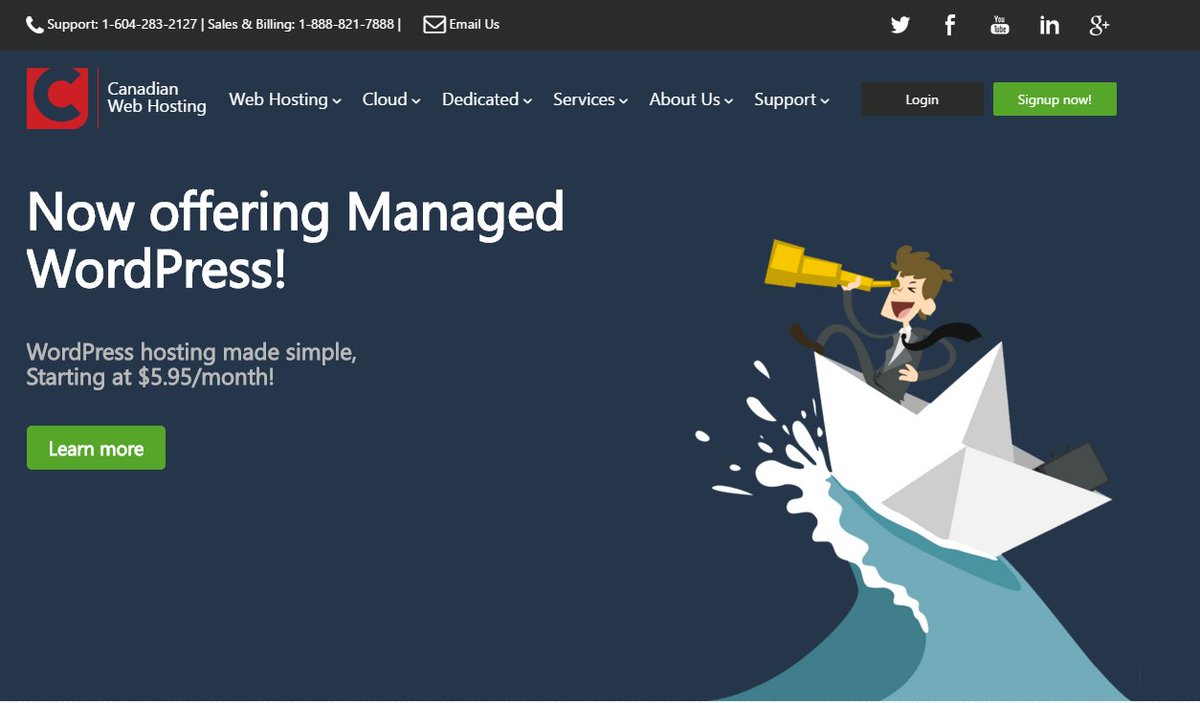
Task: Open the Facebook social icon
Action: [x=950, y=25]
